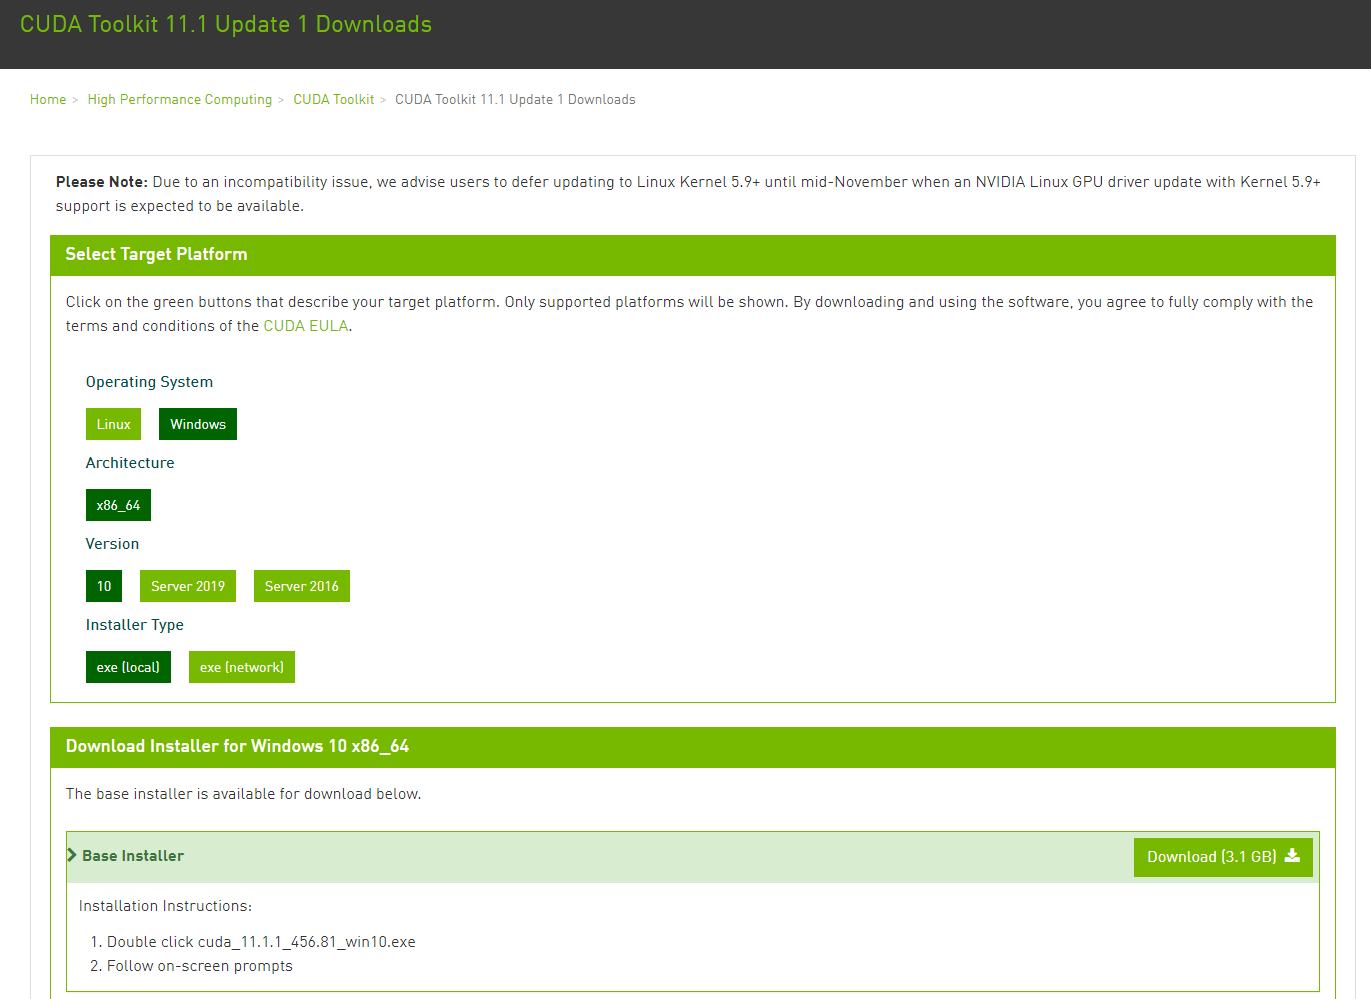
Task: Click 'The base installer is available' text
Action: pos(243,794)
